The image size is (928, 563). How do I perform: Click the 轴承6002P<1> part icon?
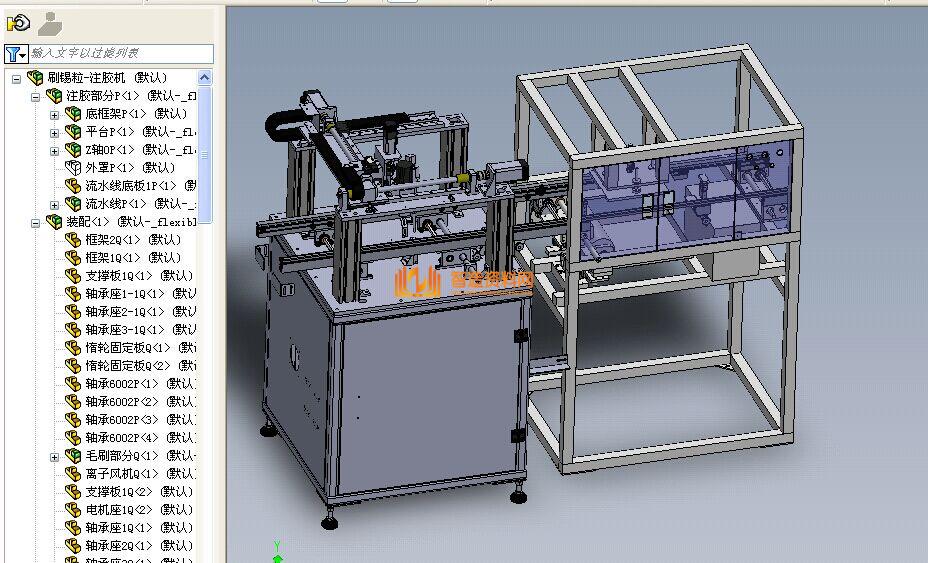(x=72, y=384)
